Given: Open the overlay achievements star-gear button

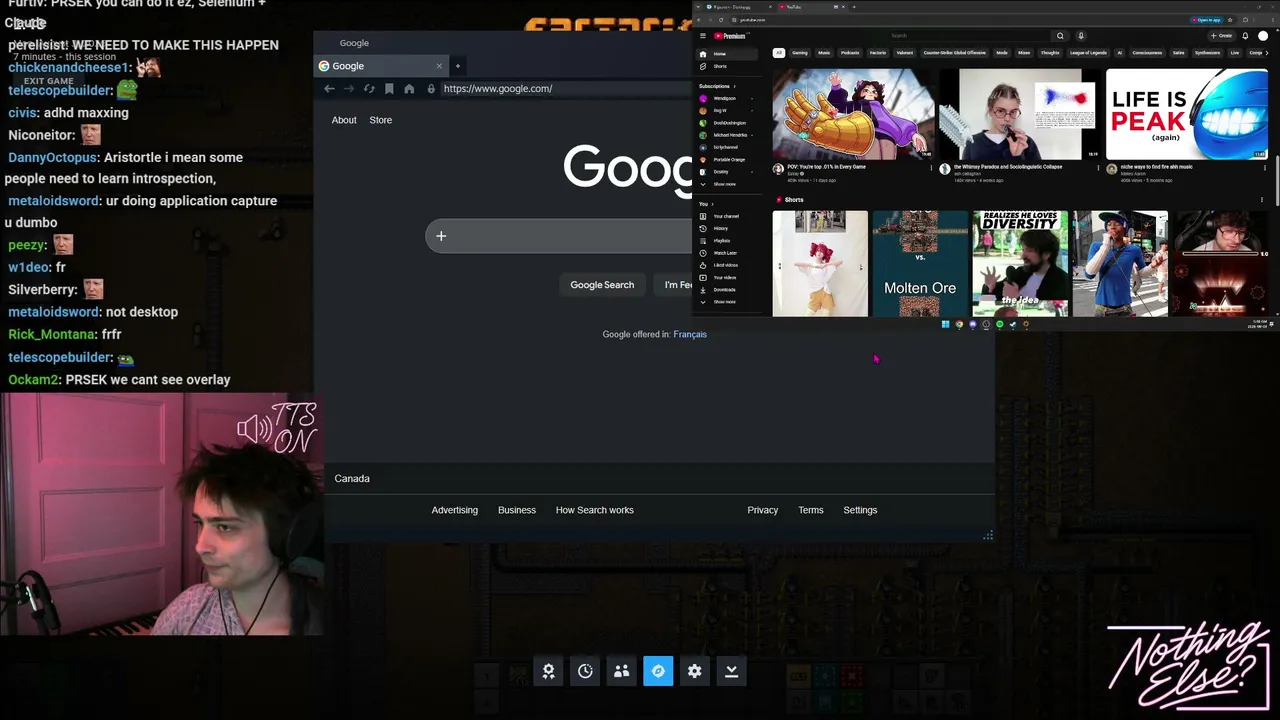Looking at the screenshot, I should [x=549, y=672].
